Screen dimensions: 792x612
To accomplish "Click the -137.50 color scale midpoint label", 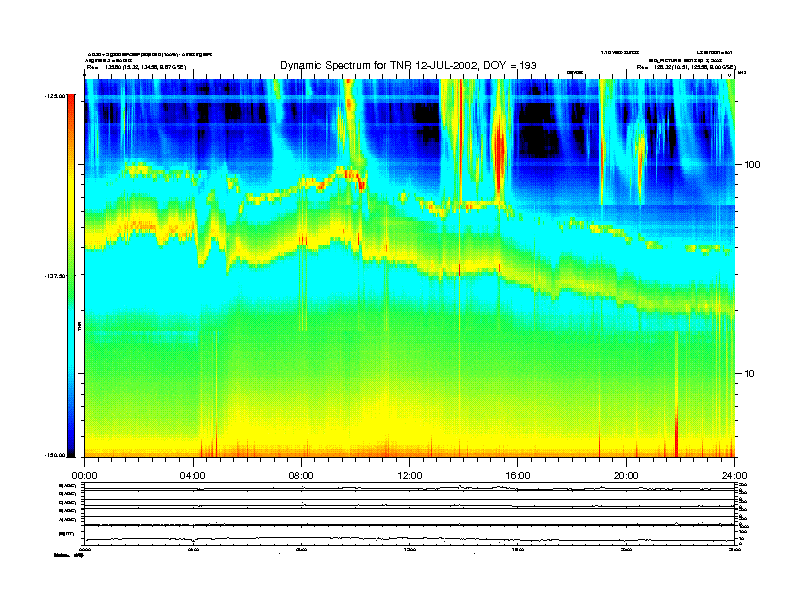I will (55, 276).
